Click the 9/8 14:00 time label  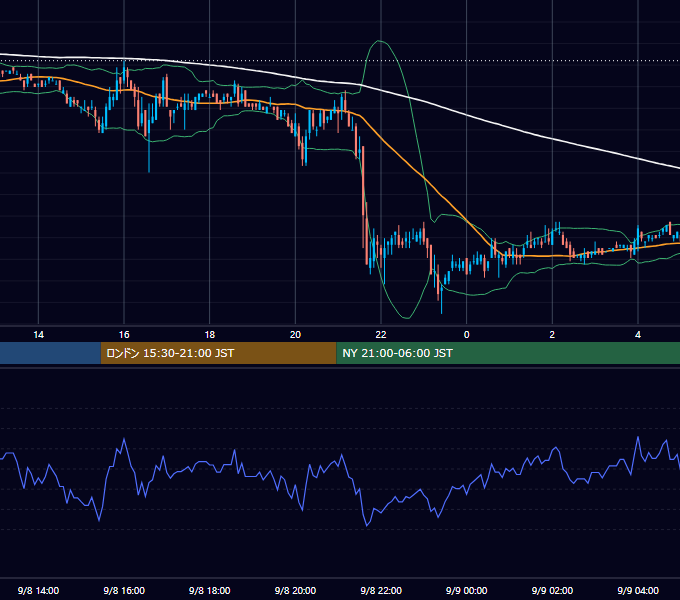pyautogui.click(x=38, y=590)
